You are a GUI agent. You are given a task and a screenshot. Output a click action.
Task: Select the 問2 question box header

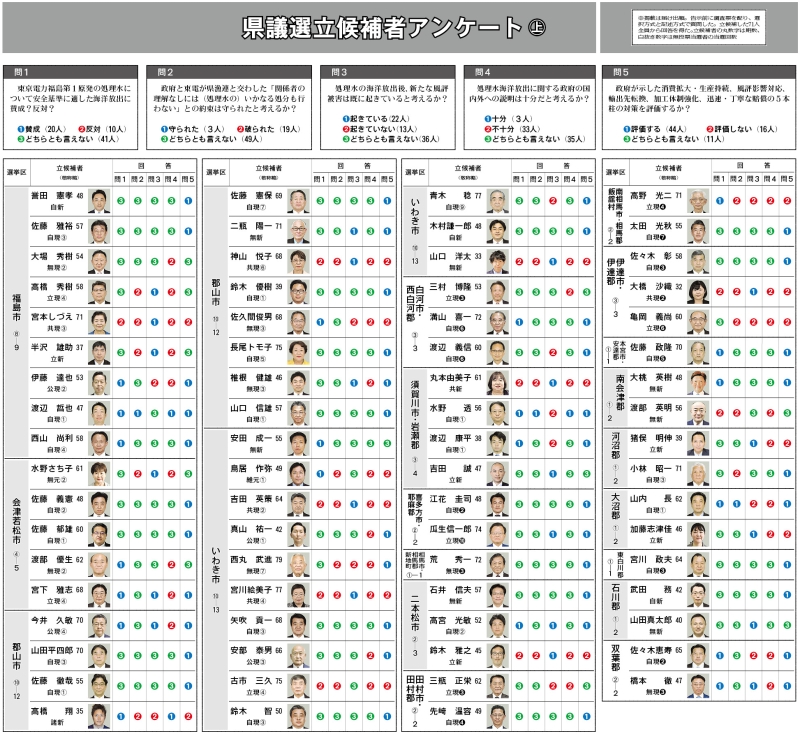pyautogui.click(x=229, y=72)
